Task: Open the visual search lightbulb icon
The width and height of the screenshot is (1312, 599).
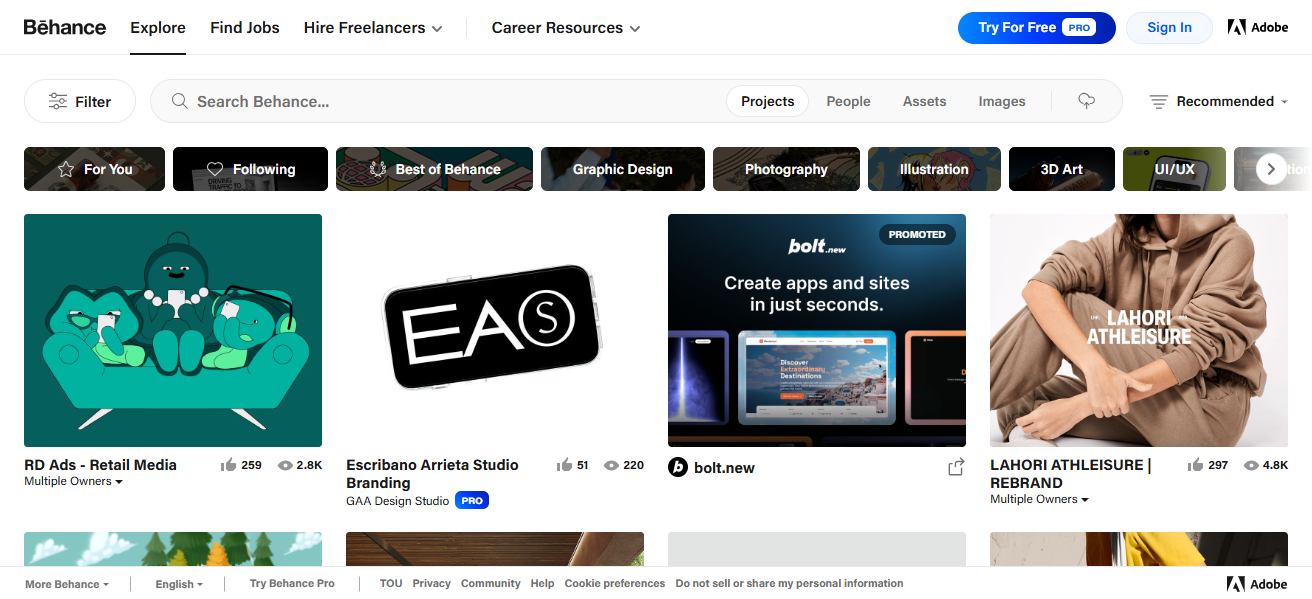Action: 1087,101
